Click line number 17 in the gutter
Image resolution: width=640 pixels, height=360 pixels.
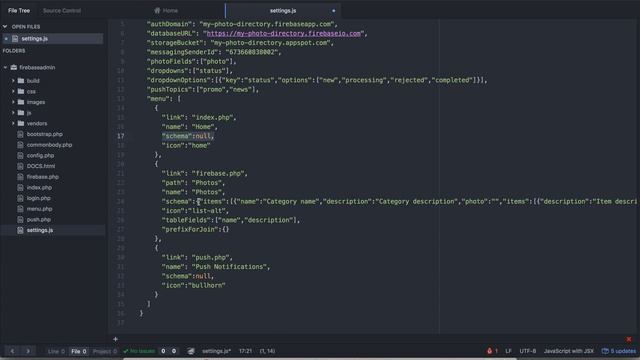tap(120, 136)
